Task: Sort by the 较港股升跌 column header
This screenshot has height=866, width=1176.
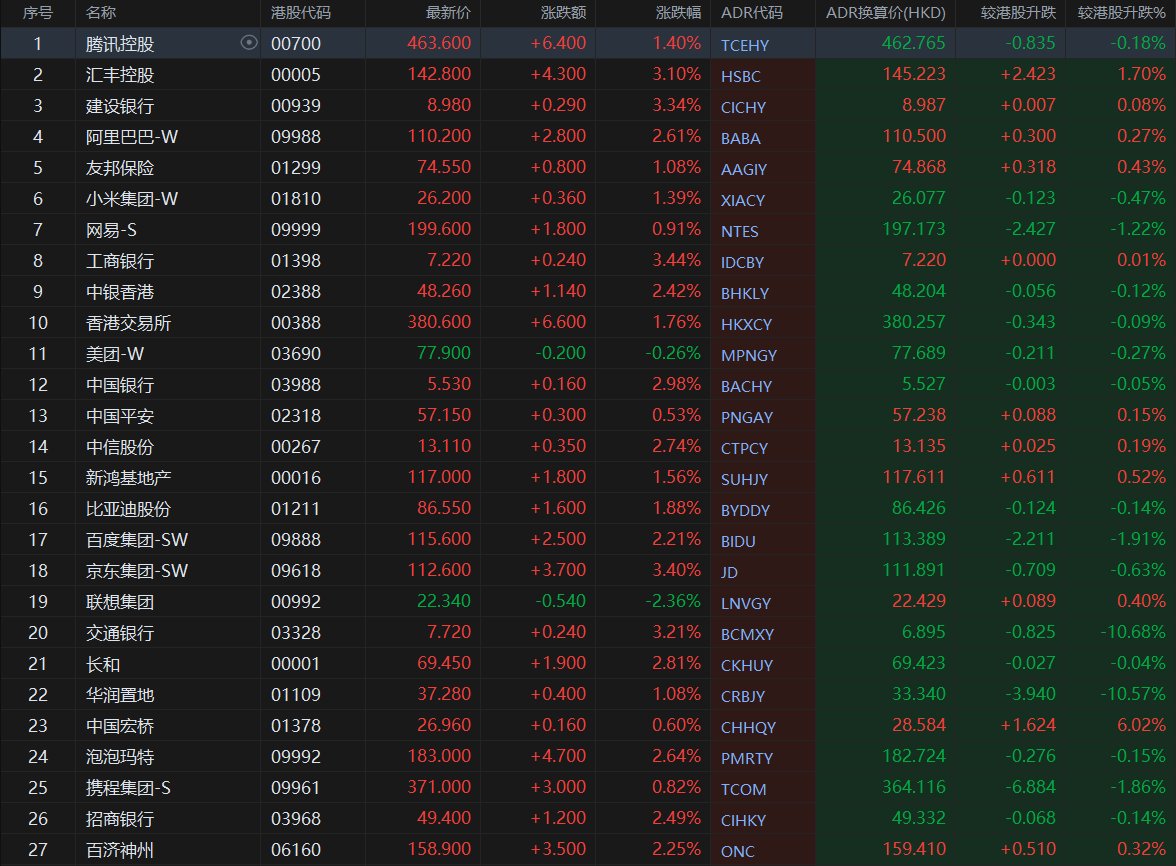Action: click(x=1018, y=13)
